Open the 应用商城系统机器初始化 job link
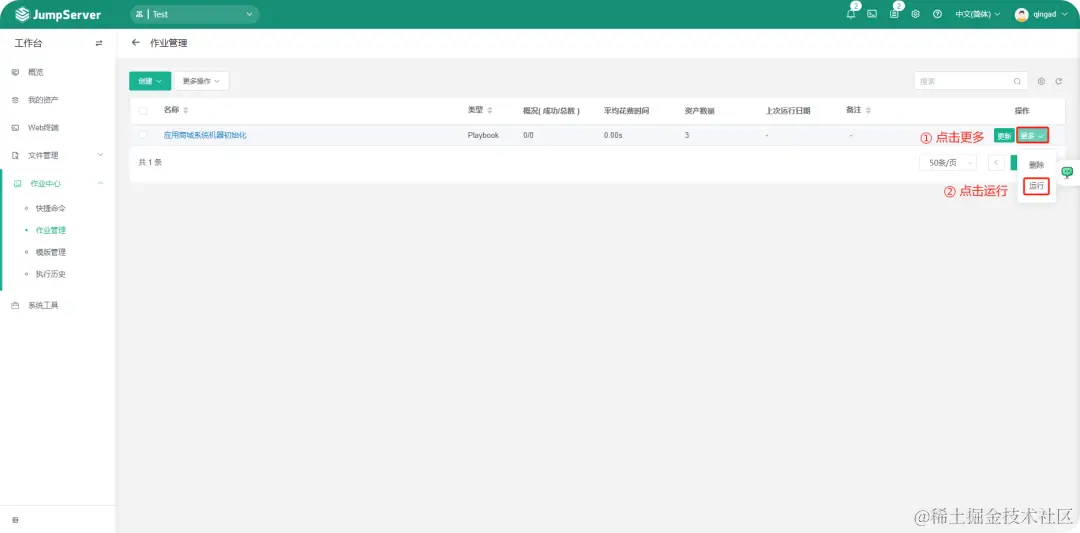Image resolution: width=1080 pixels, height=533 pixels. pyautogui.click(x=205, y=135)
